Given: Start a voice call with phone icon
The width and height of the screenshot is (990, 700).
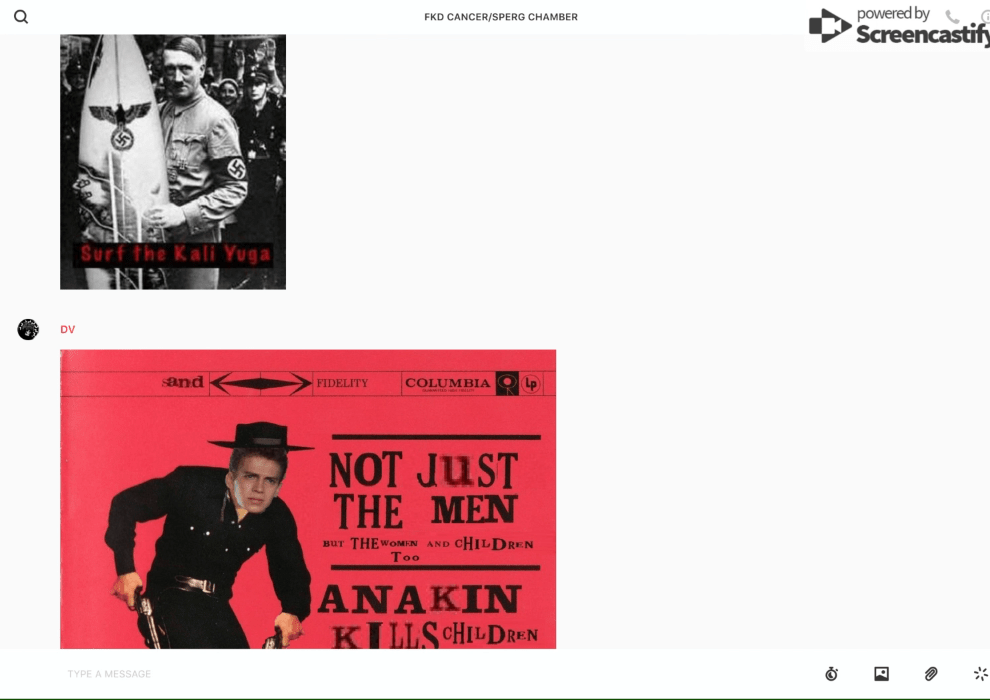Looking at the screenshot, I should click(952, 17).
